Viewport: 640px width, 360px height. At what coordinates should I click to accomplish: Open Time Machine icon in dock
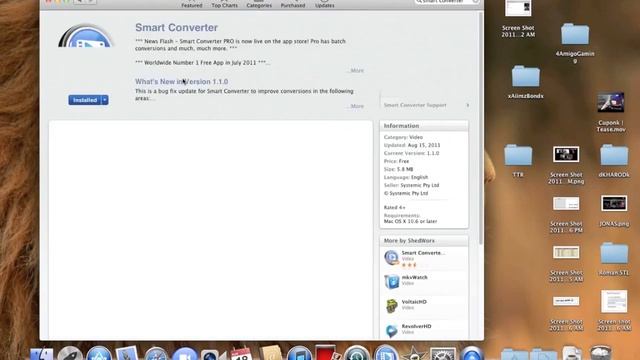[356, 353]
